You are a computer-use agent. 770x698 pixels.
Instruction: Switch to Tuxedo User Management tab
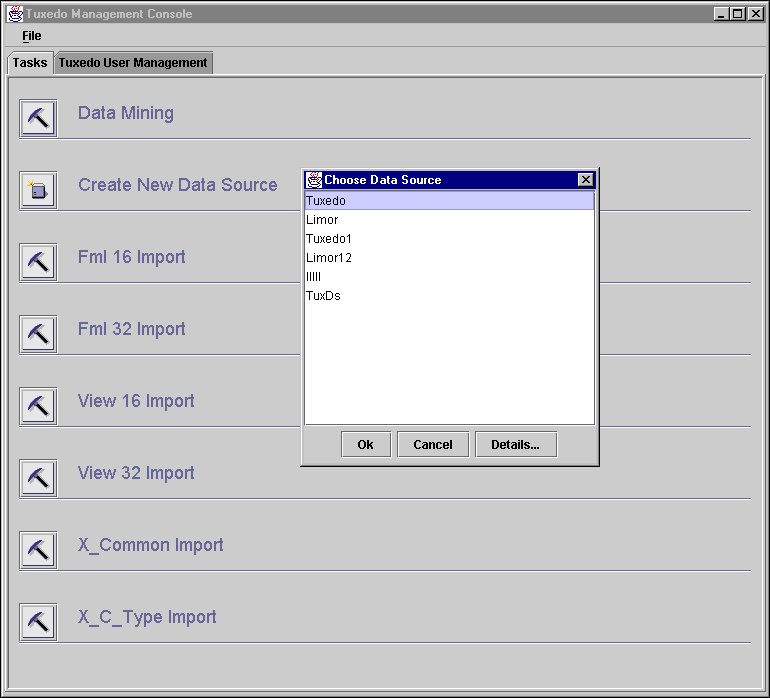(x=133, y=63)
